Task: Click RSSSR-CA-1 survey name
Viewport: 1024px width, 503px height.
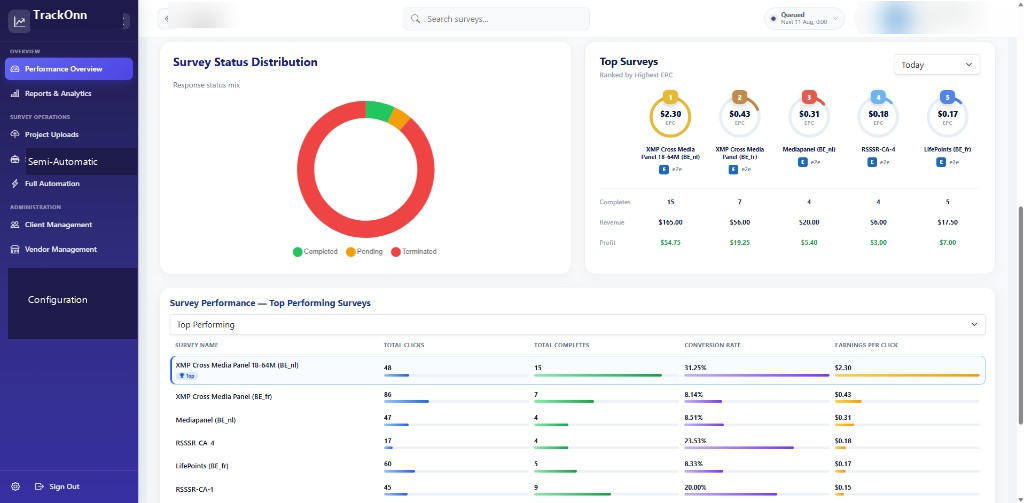Action: click(x=196, y=489)
